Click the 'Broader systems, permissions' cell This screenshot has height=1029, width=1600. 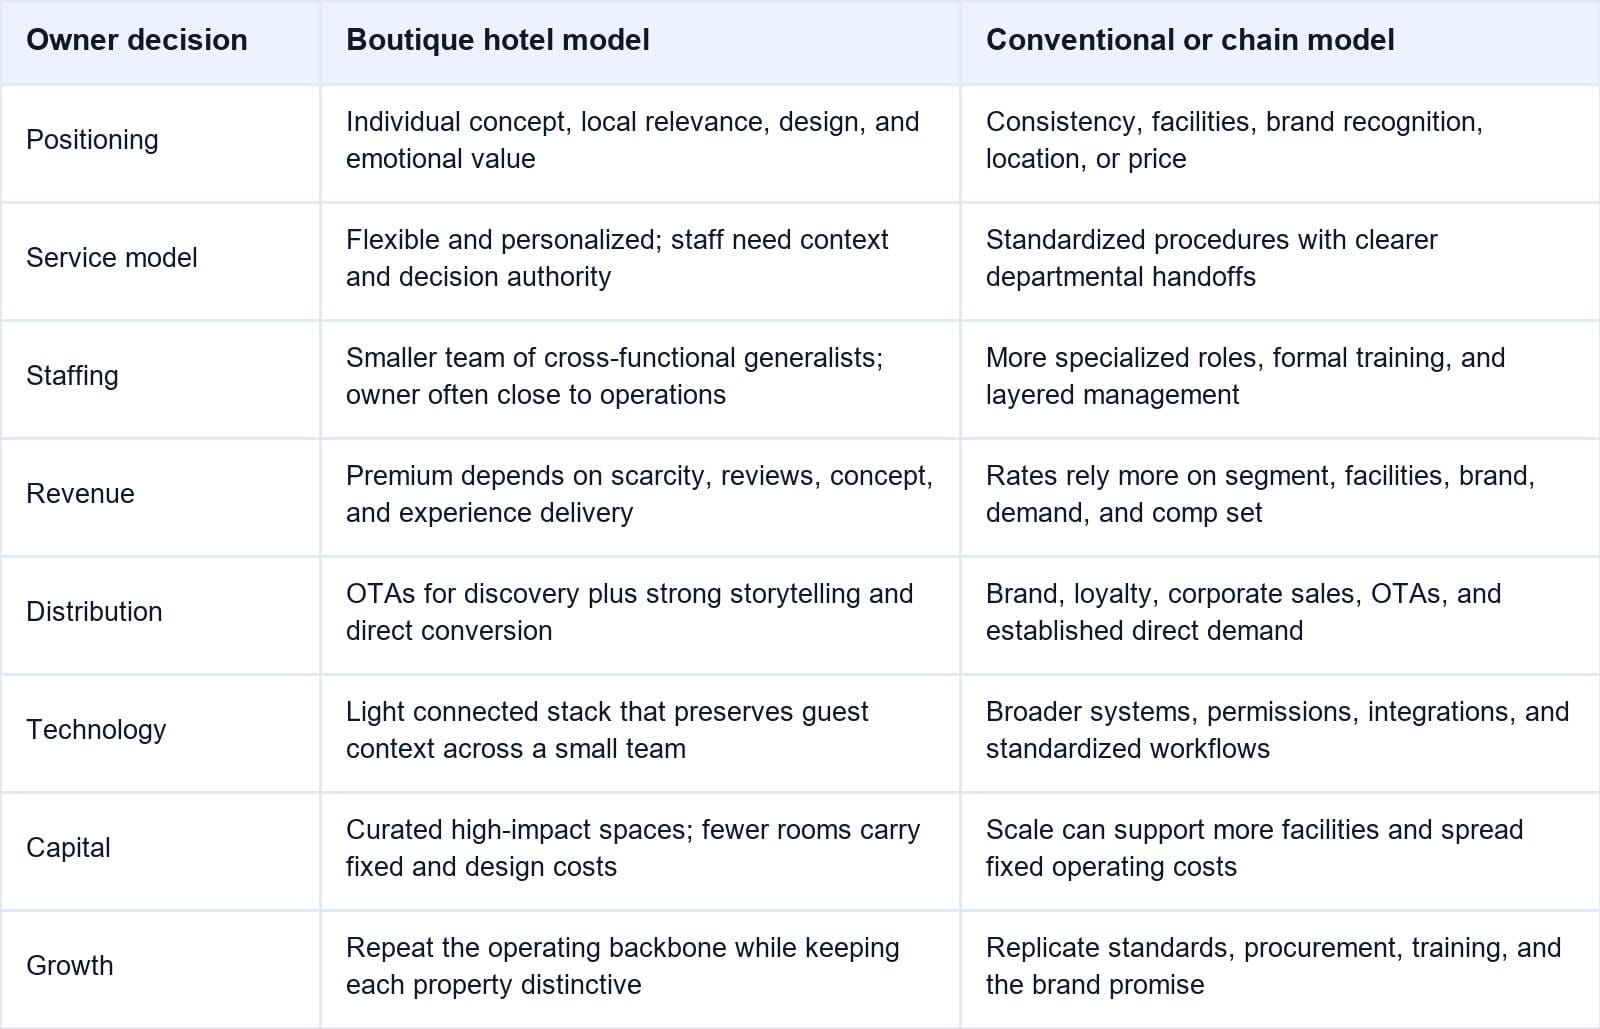(x=1278, y=730)
